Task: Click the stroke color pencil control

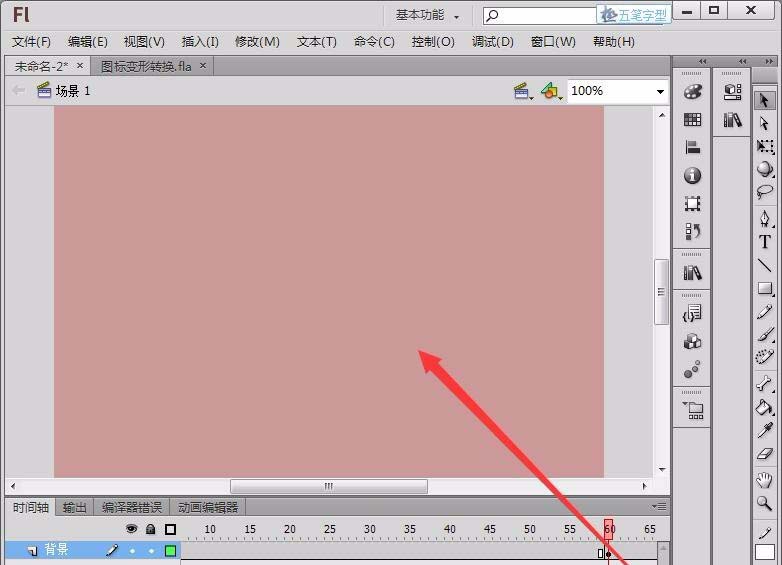Action: coord(765,534)
